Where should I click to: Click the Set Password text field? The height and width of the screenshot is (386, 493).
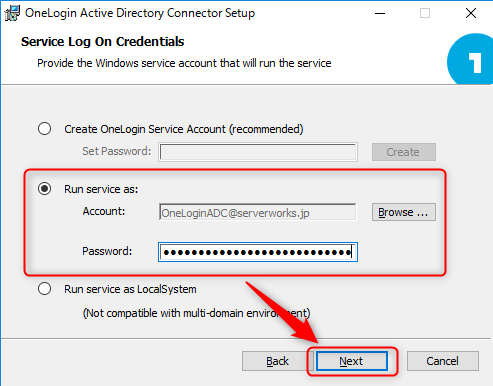[258, 152]
